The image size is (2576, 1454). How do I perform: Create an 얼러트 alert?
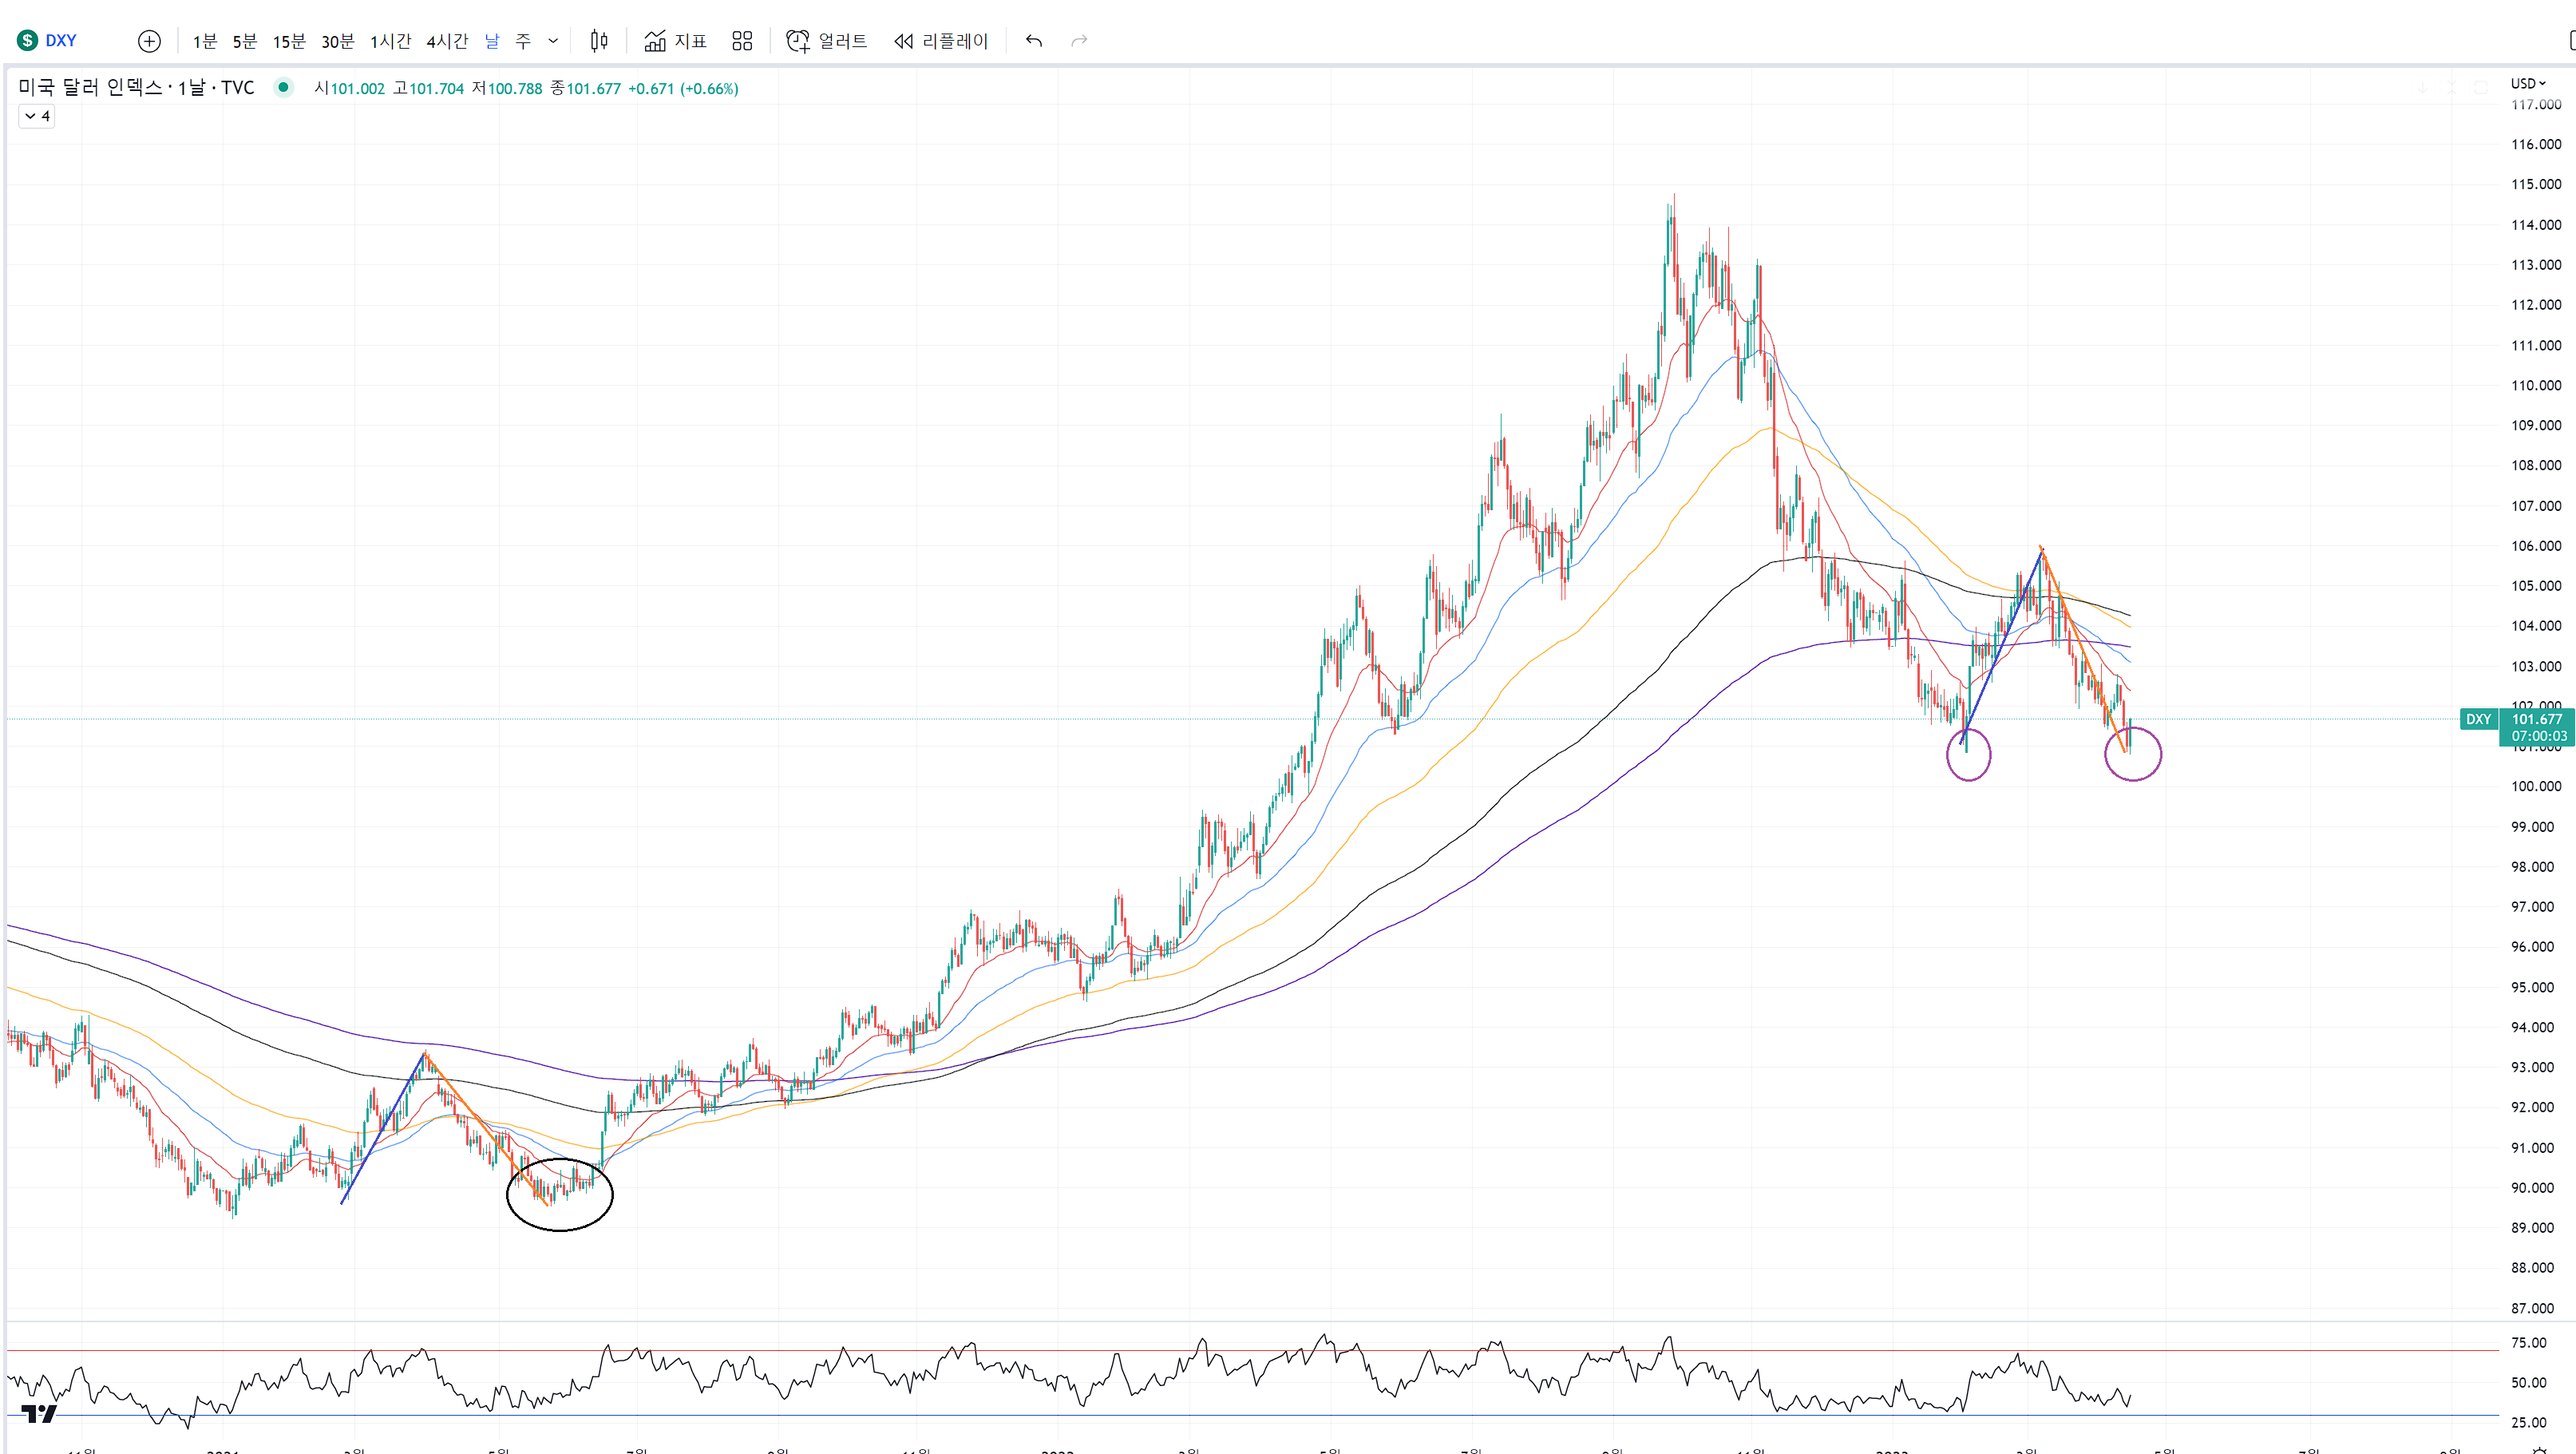pos(827,41)
